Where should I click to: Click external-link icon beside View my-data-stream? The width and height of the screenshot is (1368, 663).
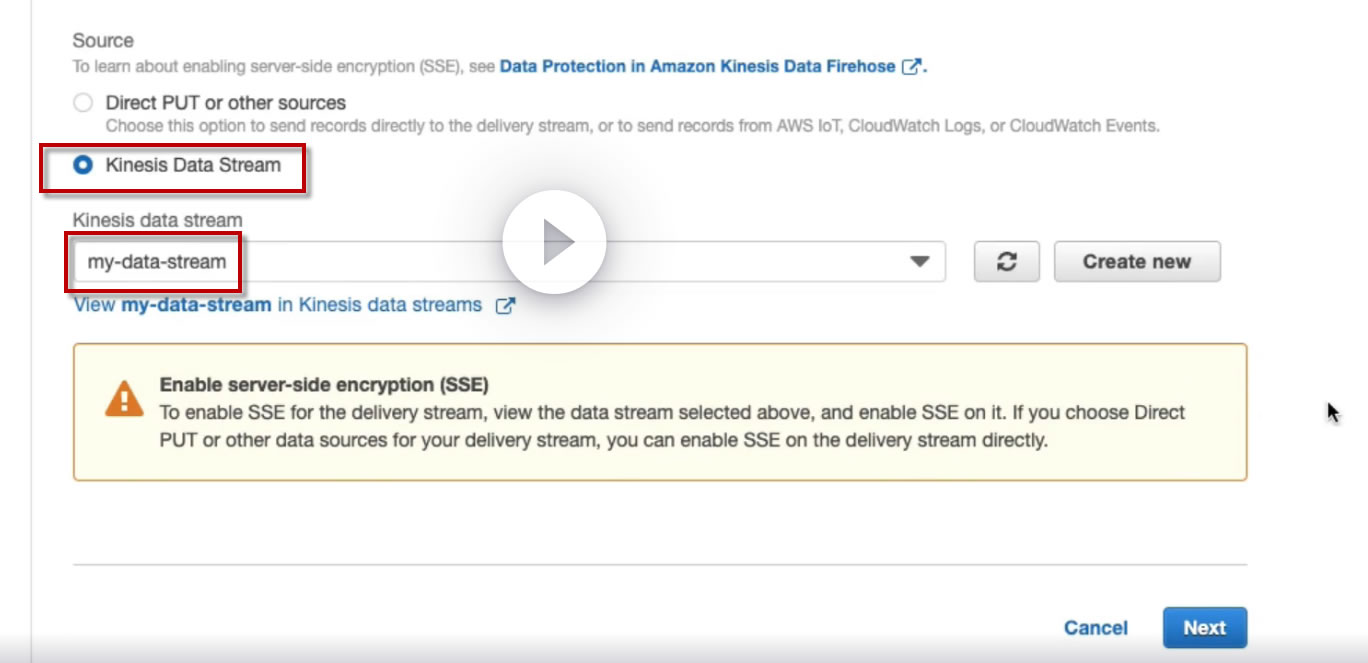tap(506, 306)
